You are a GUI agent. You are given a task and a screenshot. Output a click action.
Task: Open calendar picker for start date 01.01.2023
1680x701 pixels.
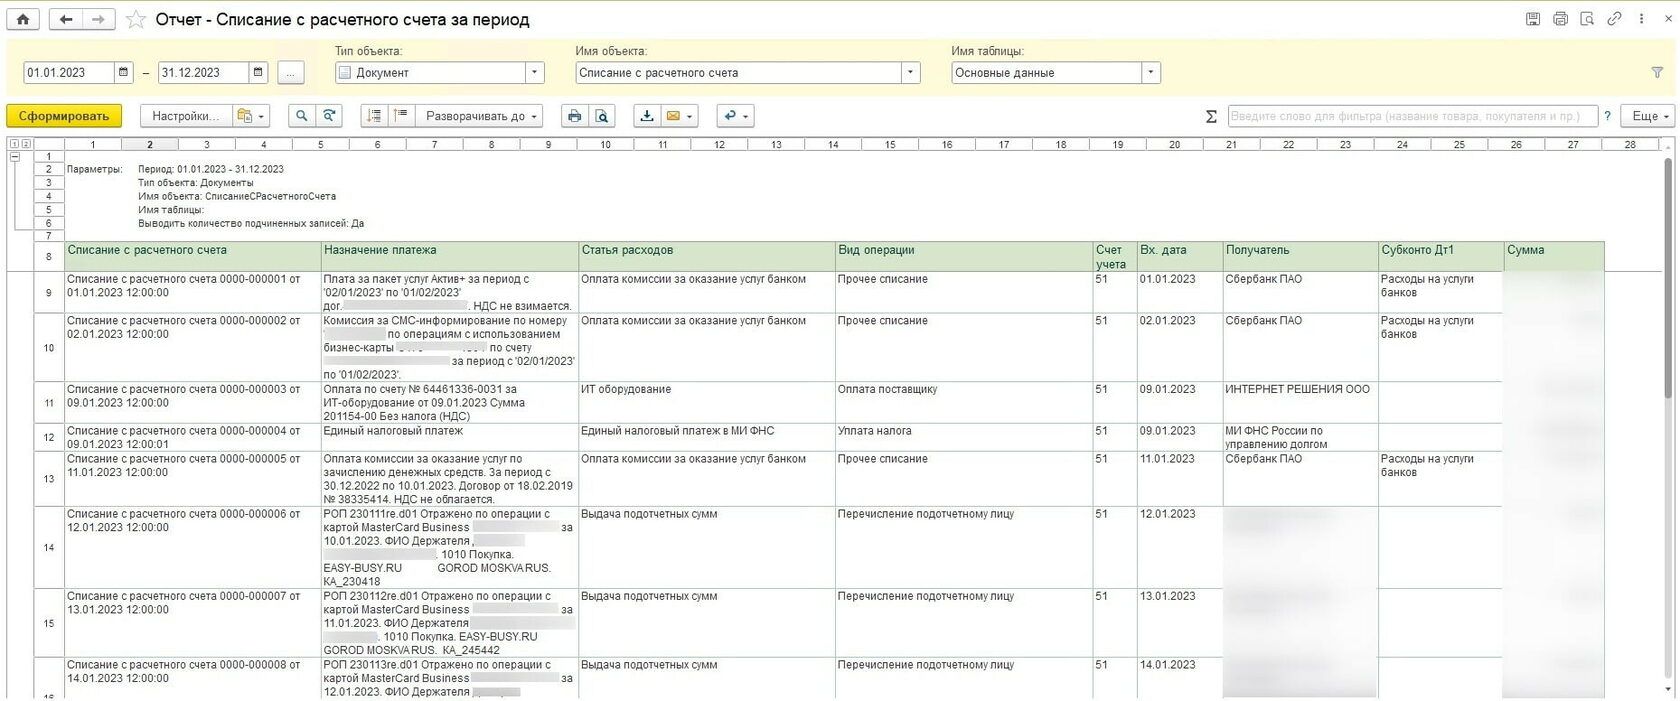point(124,72)
